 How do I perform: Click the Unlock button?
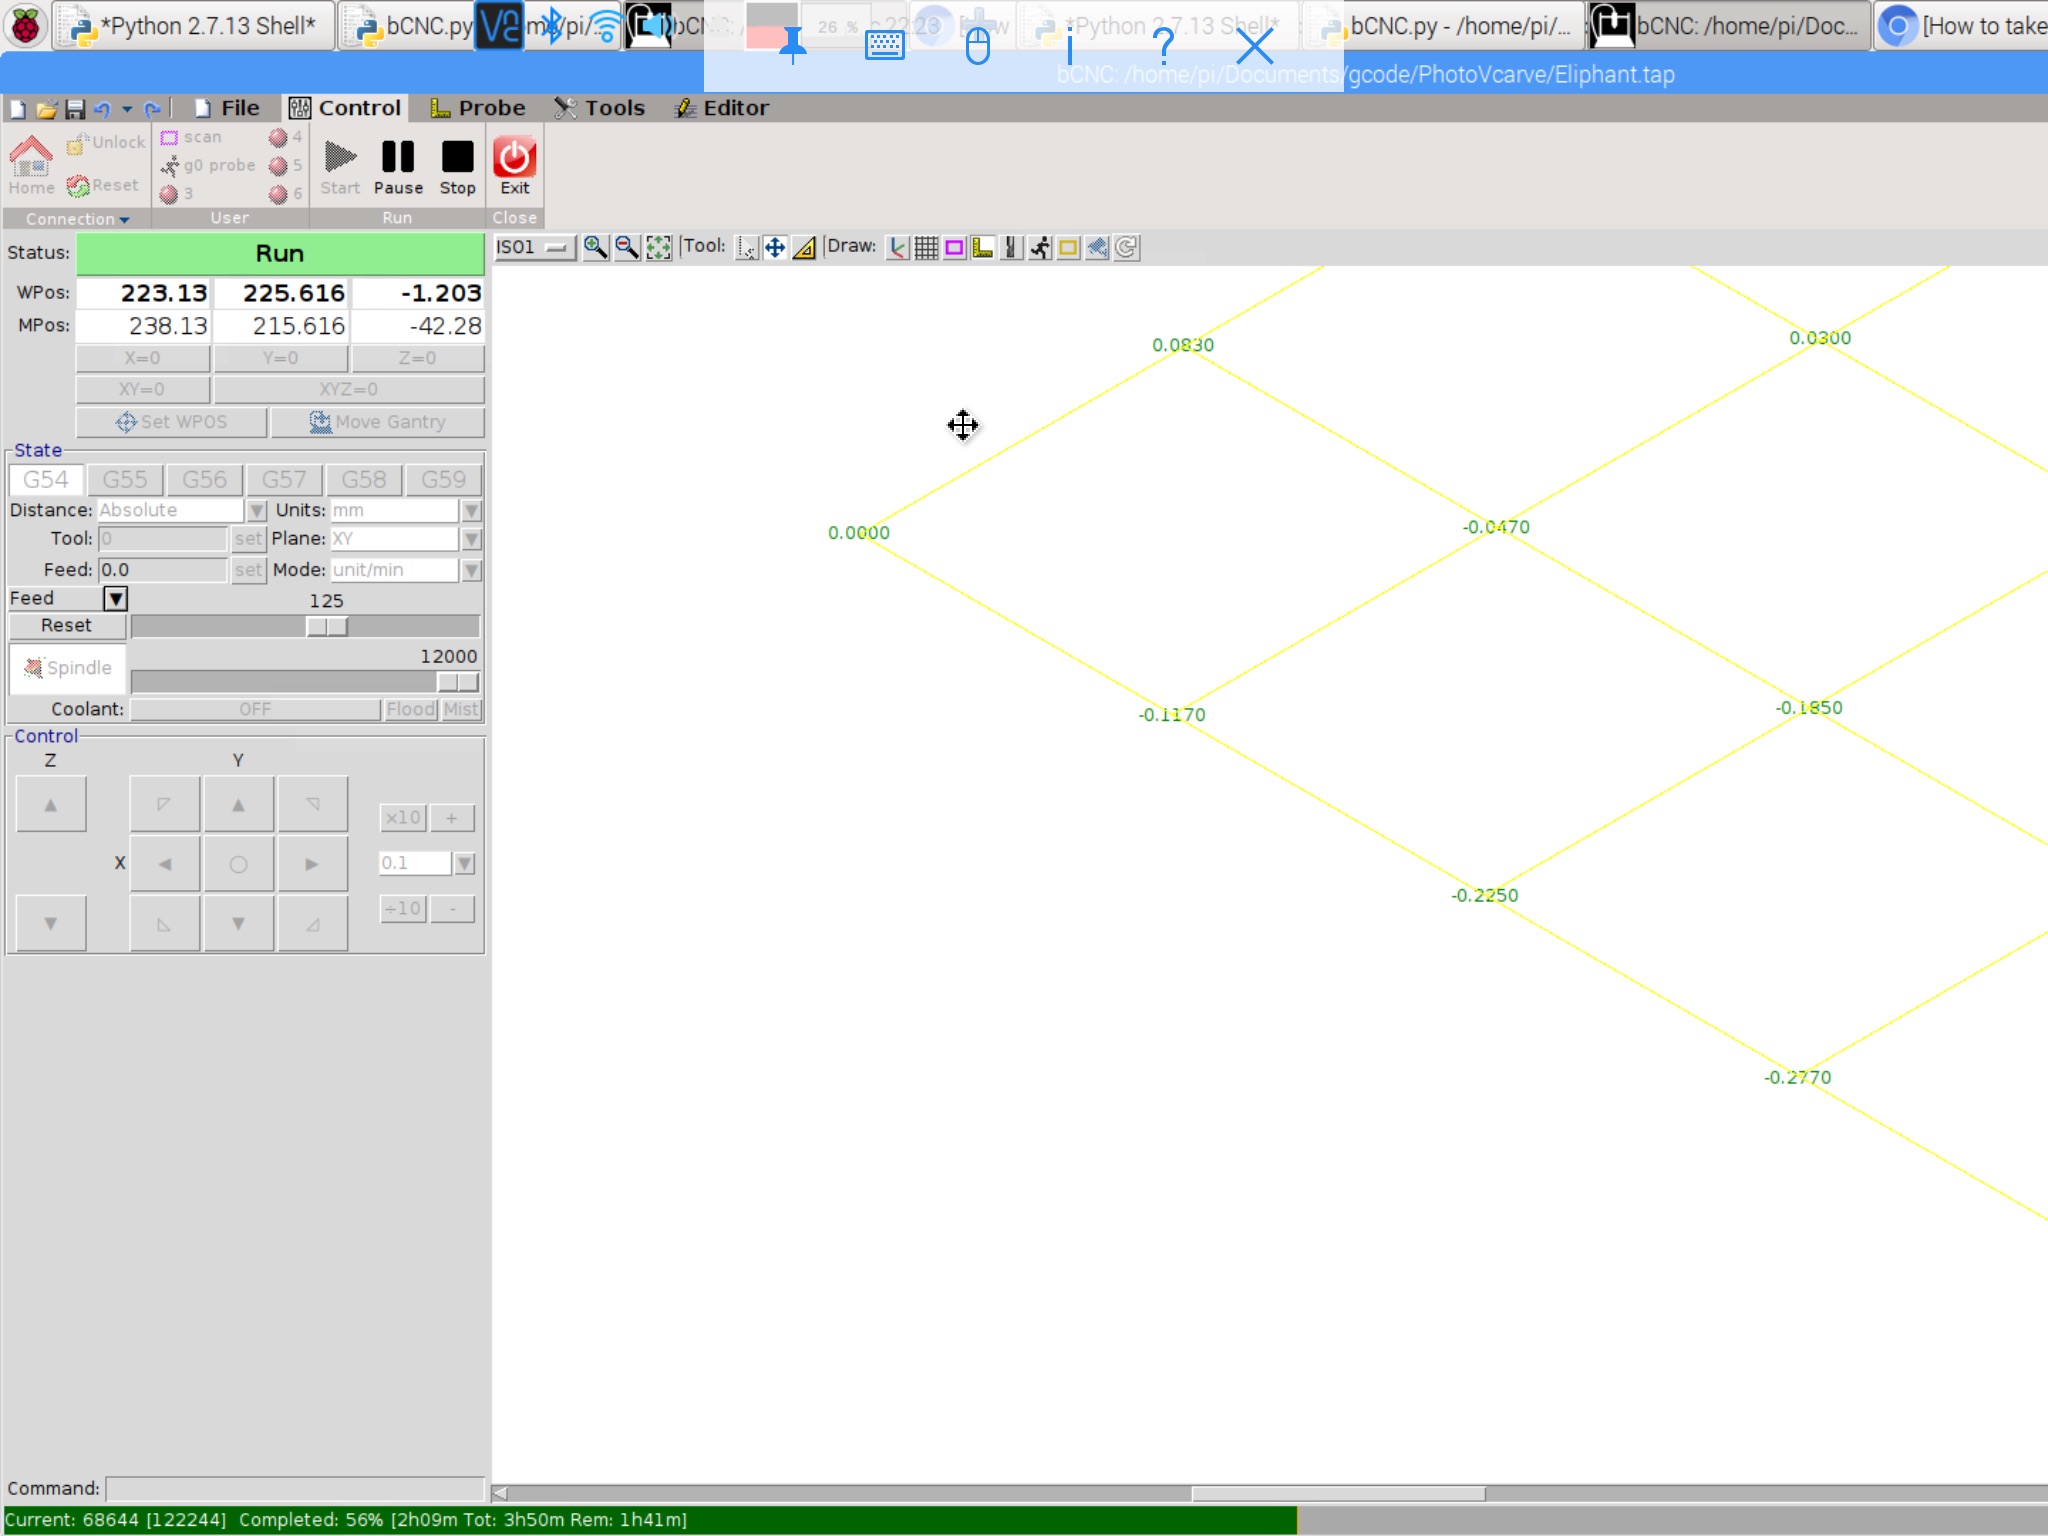click(x=106, y=143)
